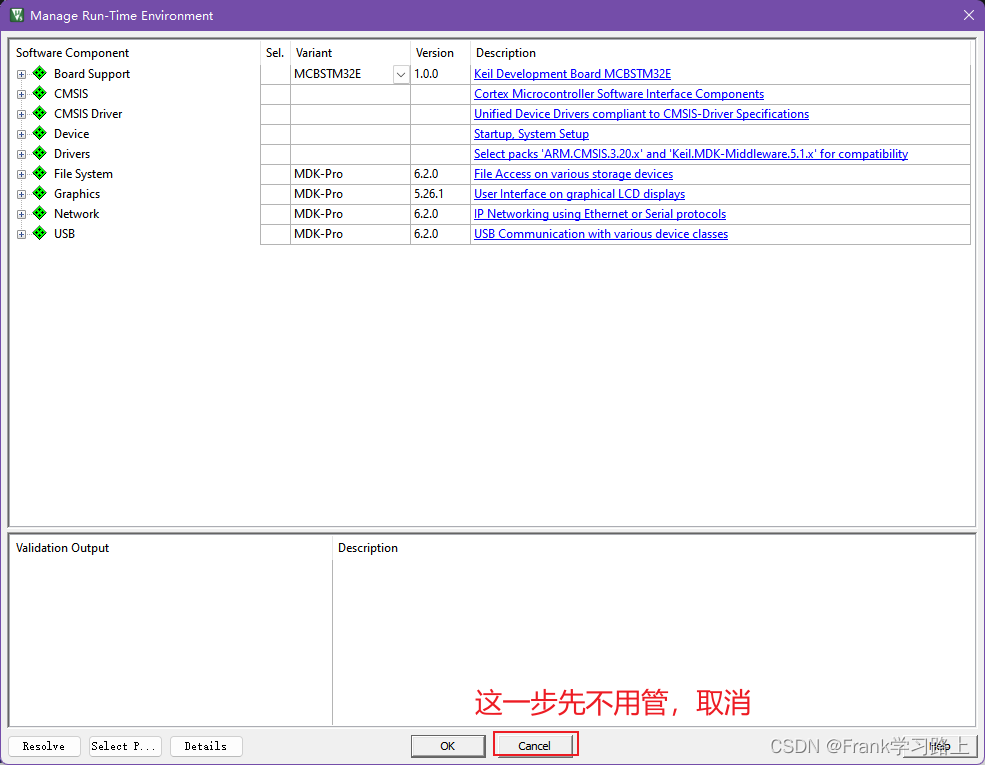Expand the USB tree node
Screen dimensions: 985x765
tap(21, 234)
